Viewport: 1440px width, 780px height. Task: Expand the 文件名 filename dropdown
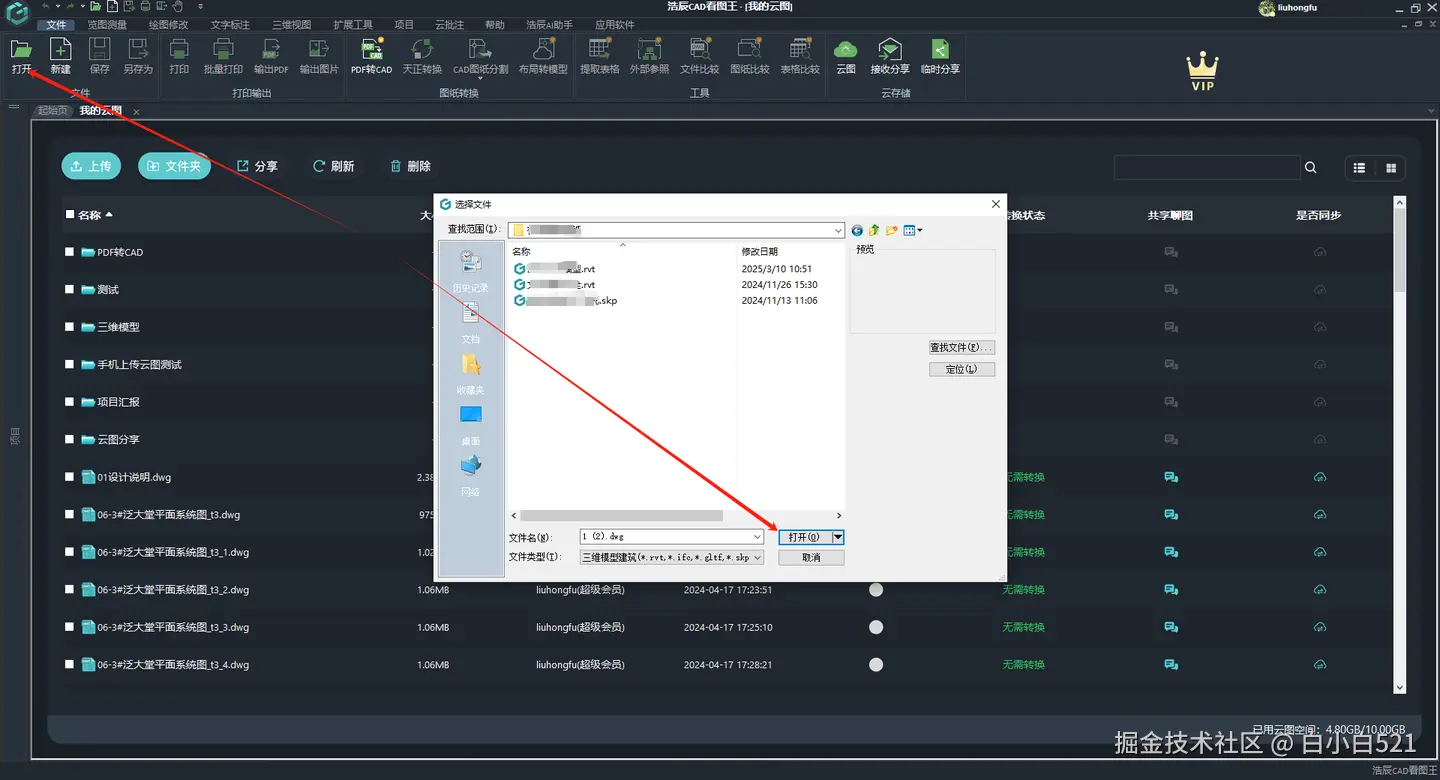pyautogui.click(x=757, y=537)
